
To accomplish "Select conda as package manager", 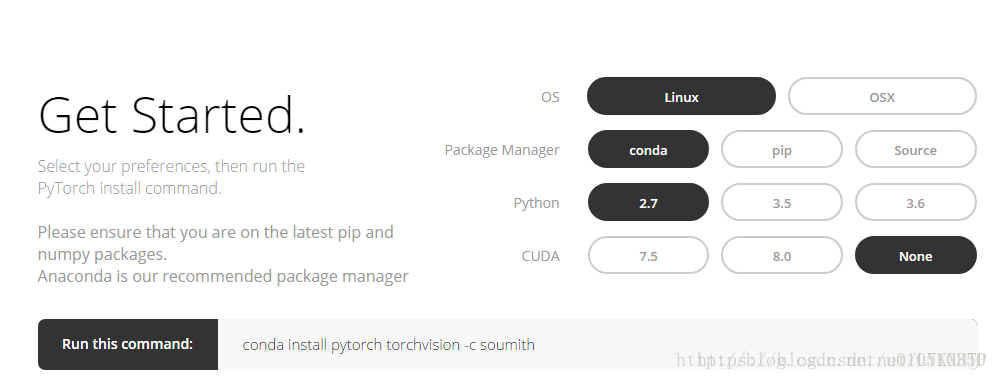I will coord(648,150).
